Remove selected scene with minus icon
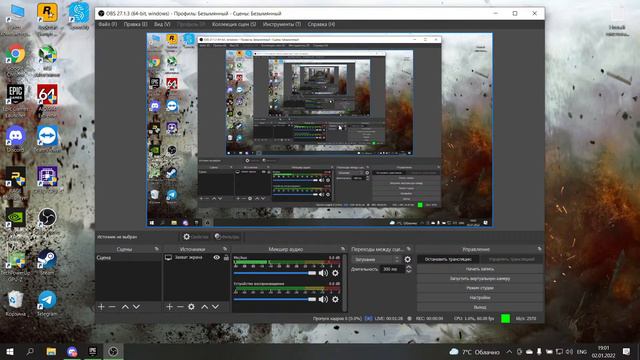640x360 pixels. [112, 307]
